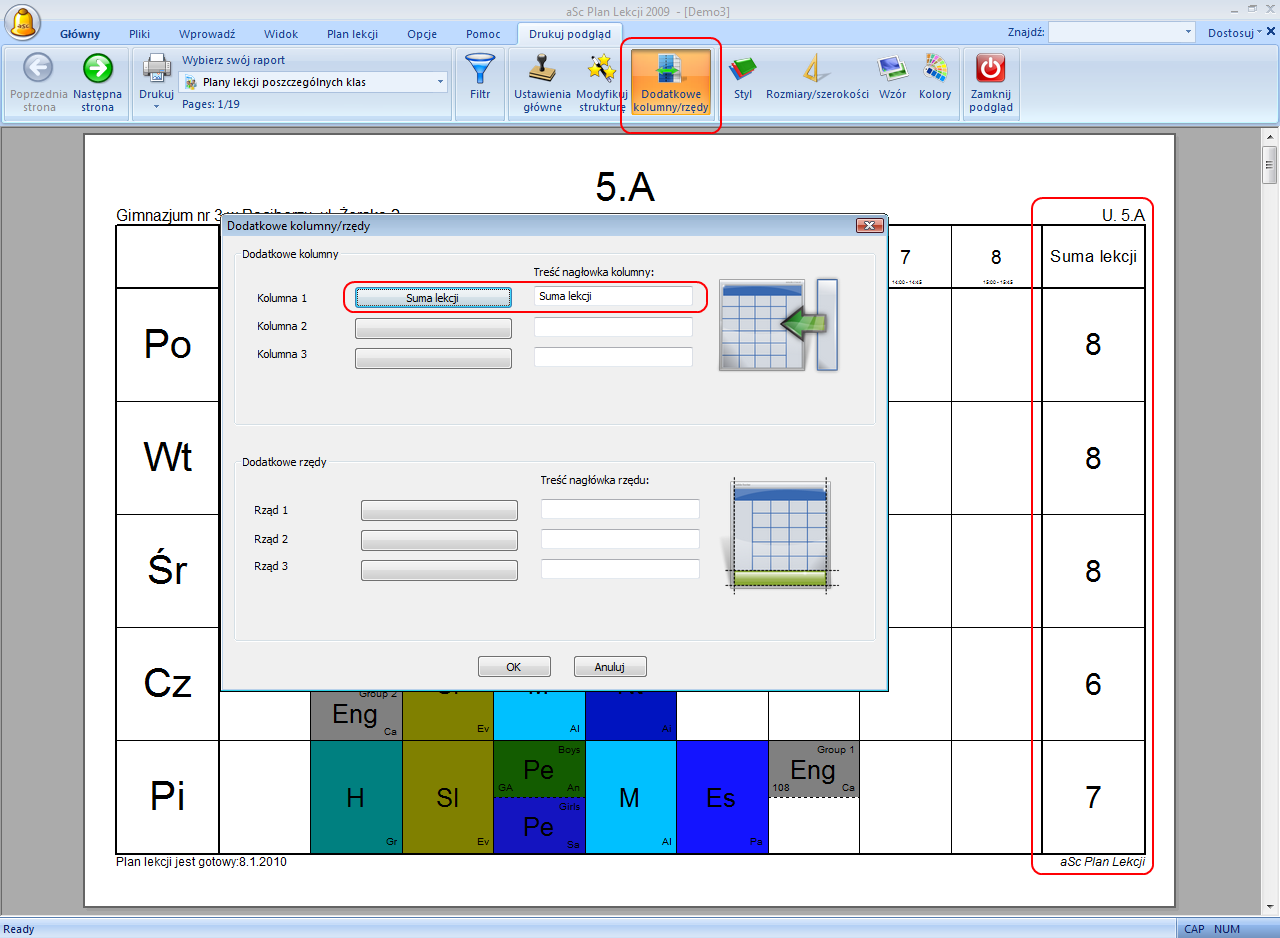The width and height of the screenshot is (1280, 938).
Task: Click Kolumna 3 header text field
Action: pos(613,357)
